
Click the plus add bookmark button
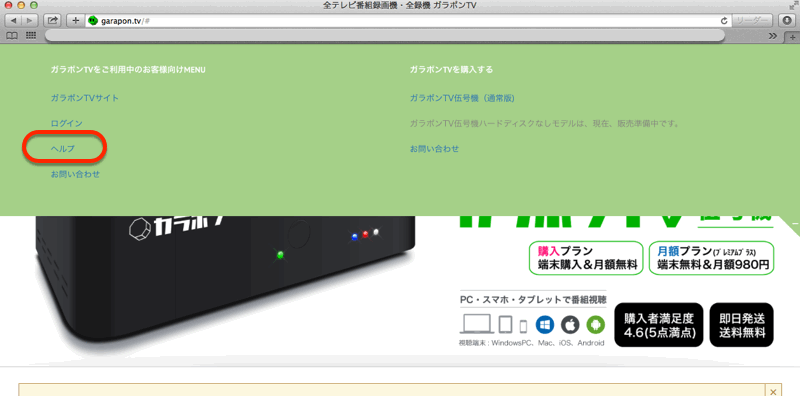click(76, 20)
